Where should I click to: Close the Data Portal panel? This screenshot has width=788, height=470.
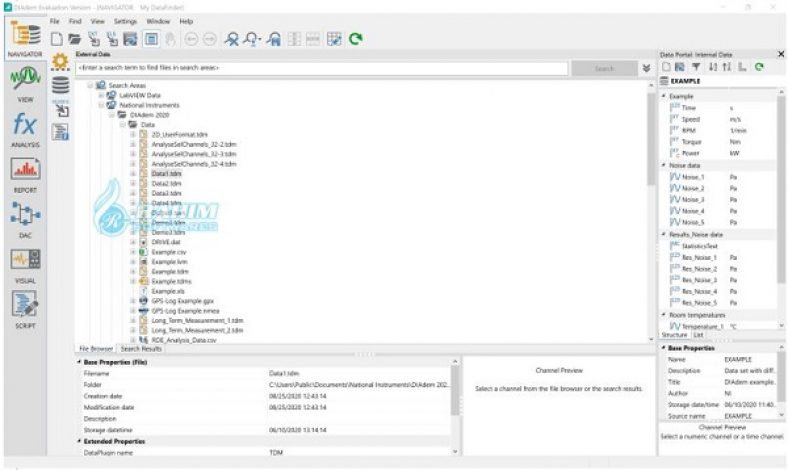click(x=781, y=54)
